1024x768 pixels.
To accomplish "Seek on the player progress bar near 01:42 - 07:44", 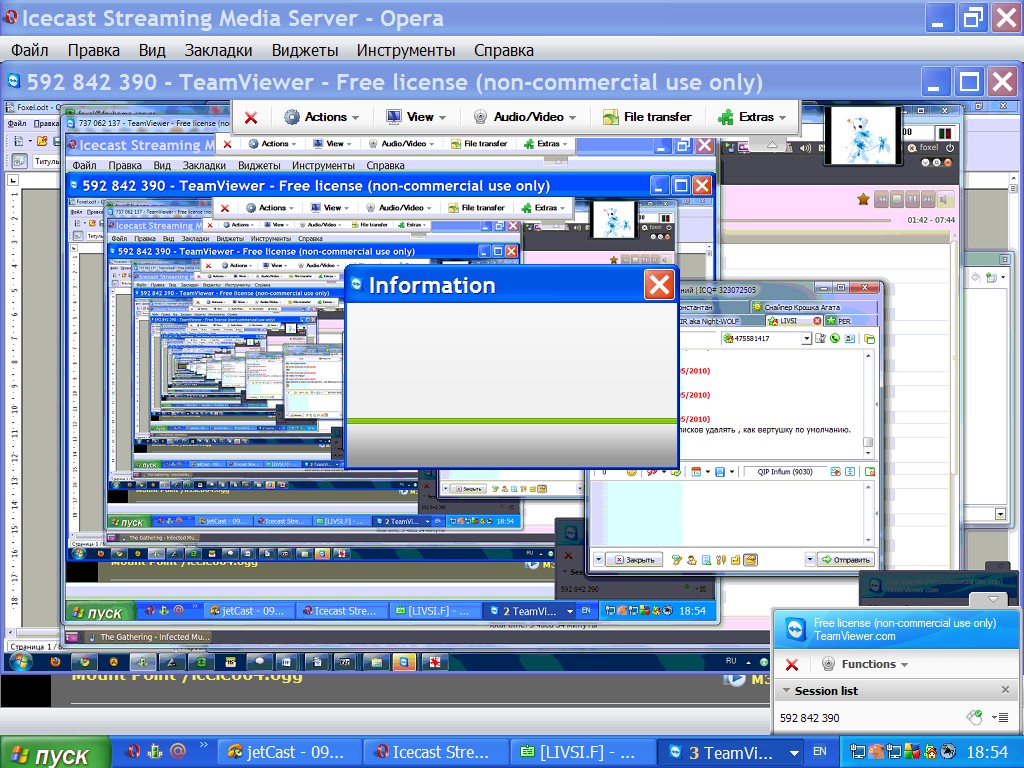I will pos(808,221).
